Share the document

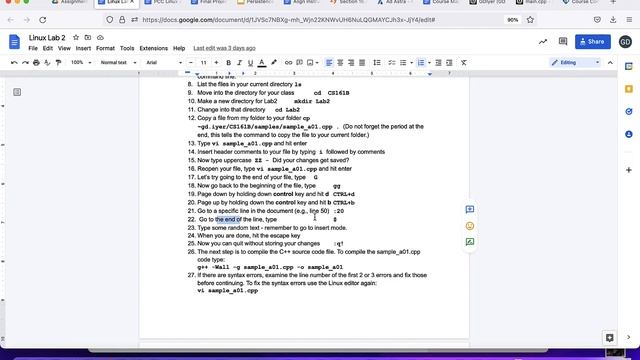click(593, 42)
